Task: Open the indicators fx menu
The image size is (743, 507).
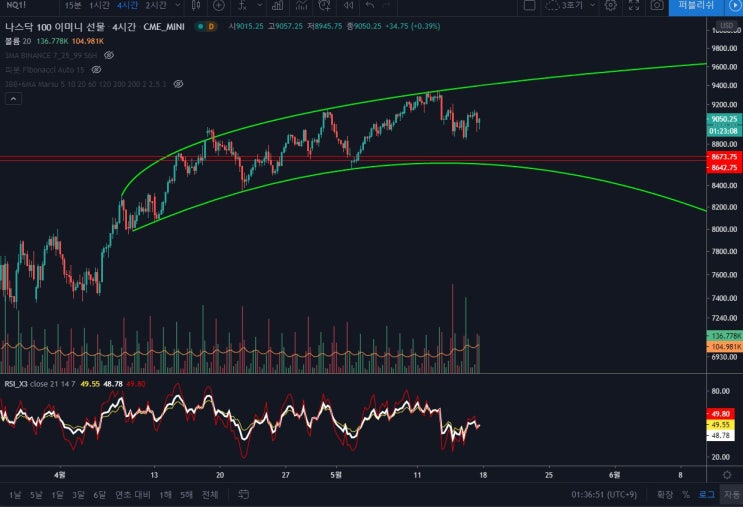Action: [242, 5]
